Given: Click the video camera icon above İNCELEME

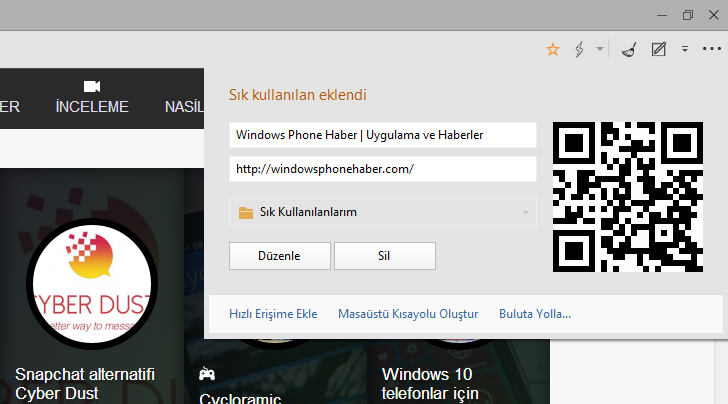Looking at the screenshot, I should click(92, 86).
